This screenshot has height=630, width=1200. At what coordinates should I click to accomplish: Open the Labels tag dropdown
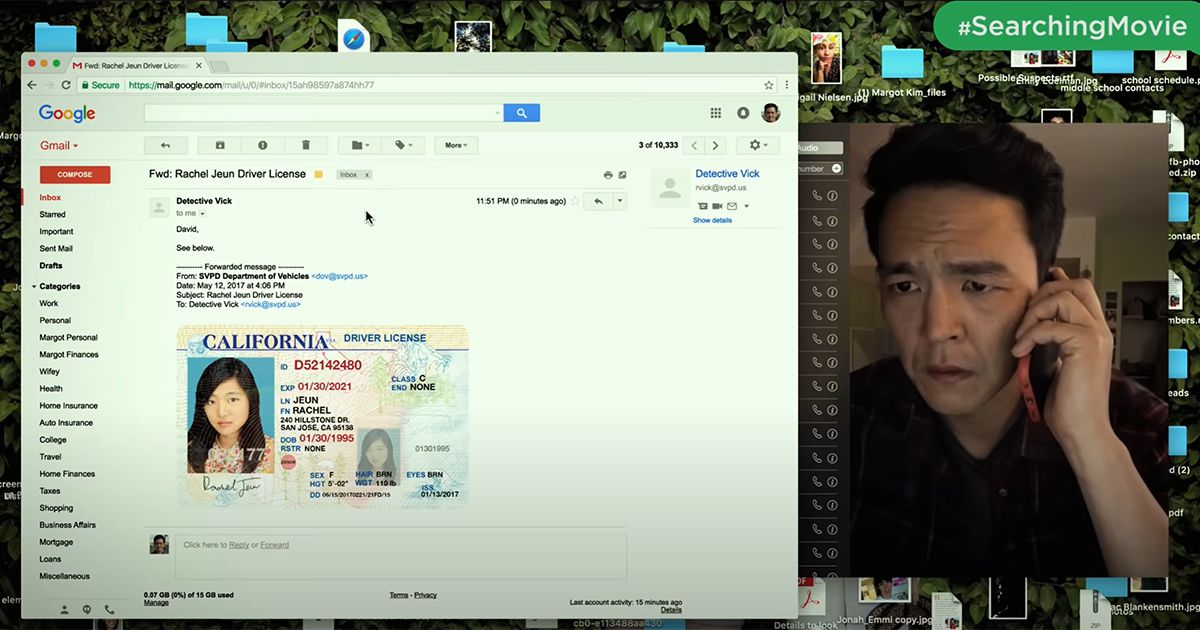click(404, 145)
